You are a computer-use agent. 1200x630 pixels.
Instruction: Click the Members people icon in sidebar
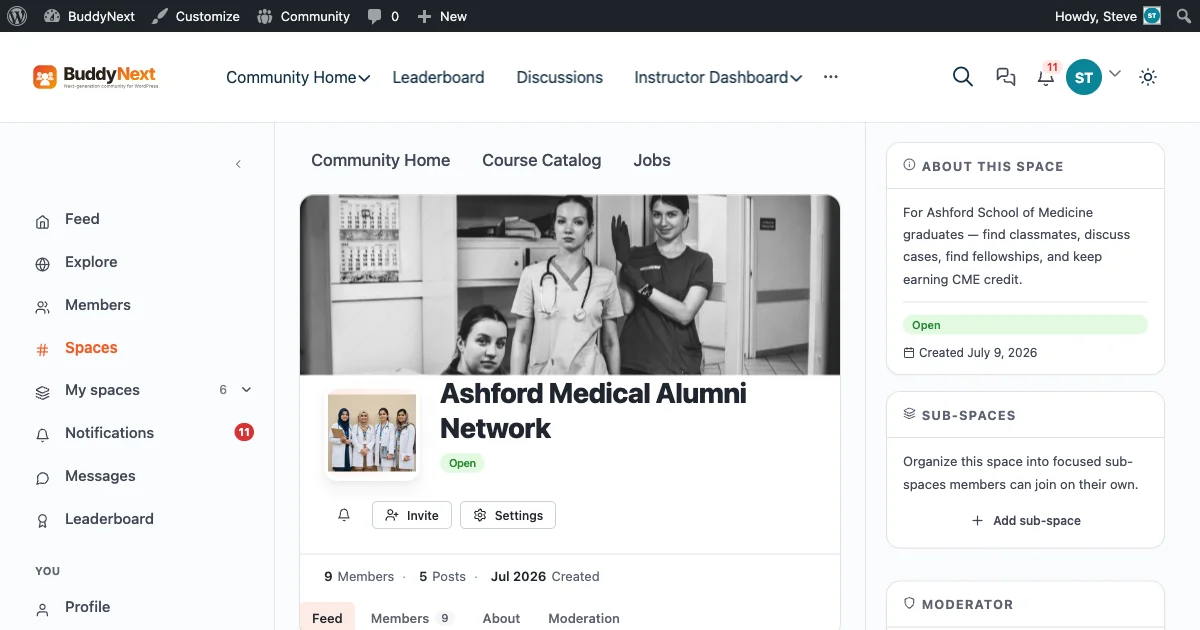[42, 308]
